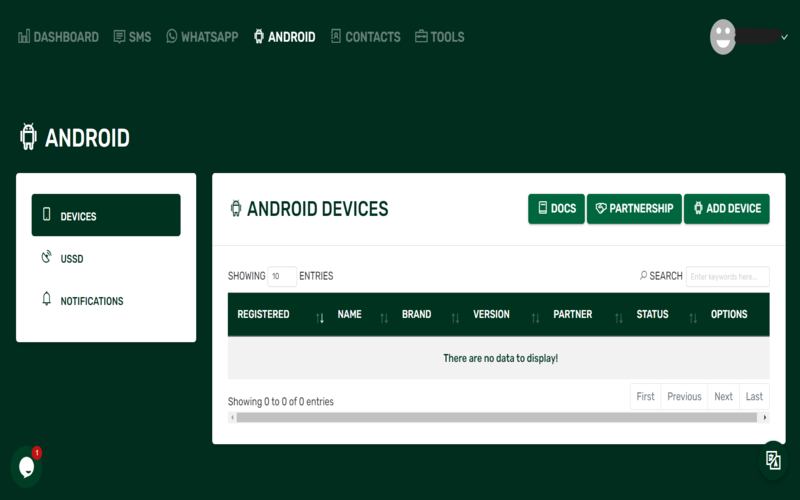Click the Partnership button
Viewport: 800px width, 500px height.
(634, 208)
